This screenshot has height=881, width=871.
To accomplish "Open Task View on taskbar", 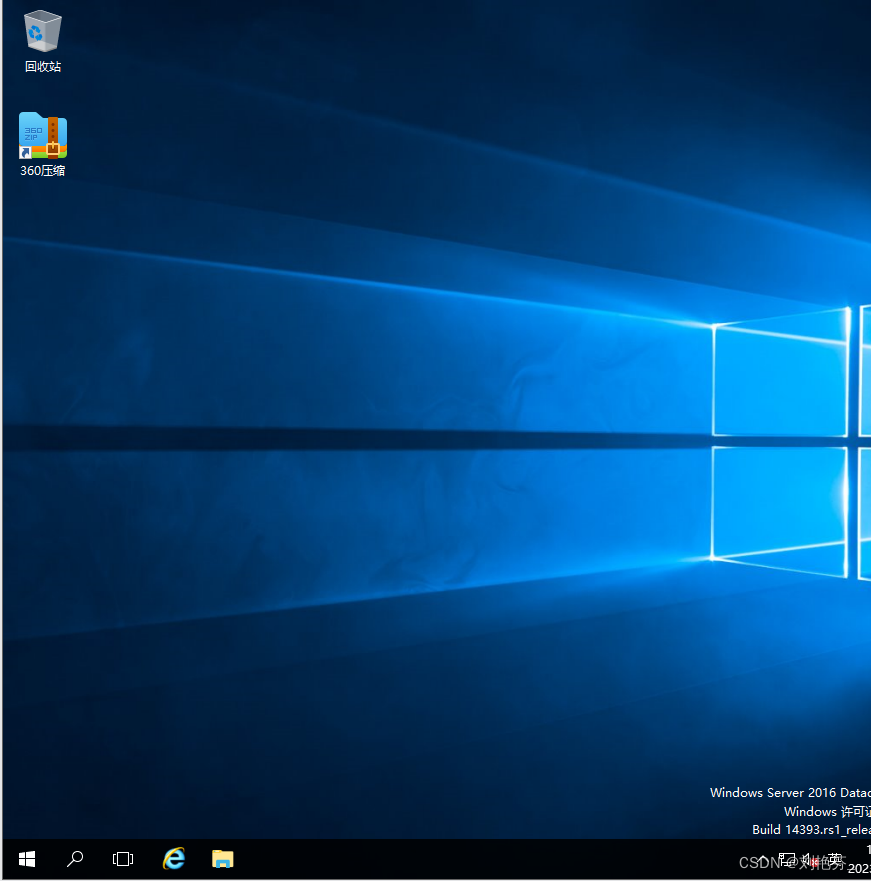I will coord(123,859).
